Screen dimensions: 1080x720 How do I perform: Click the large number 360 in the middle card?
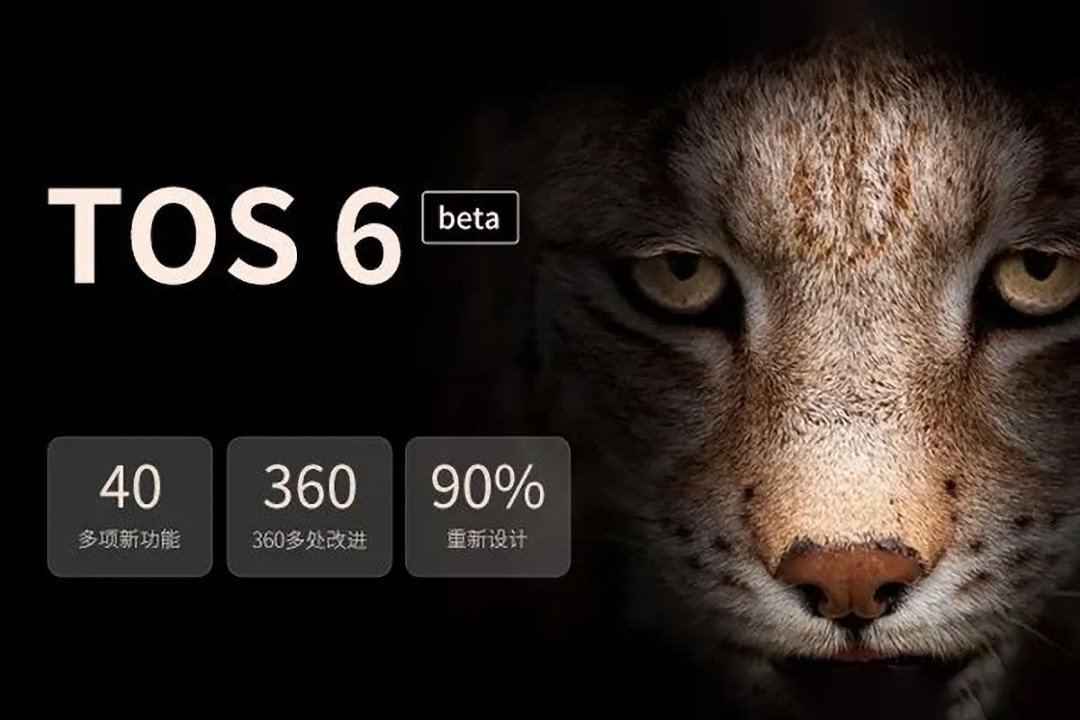tap(309, 486)
